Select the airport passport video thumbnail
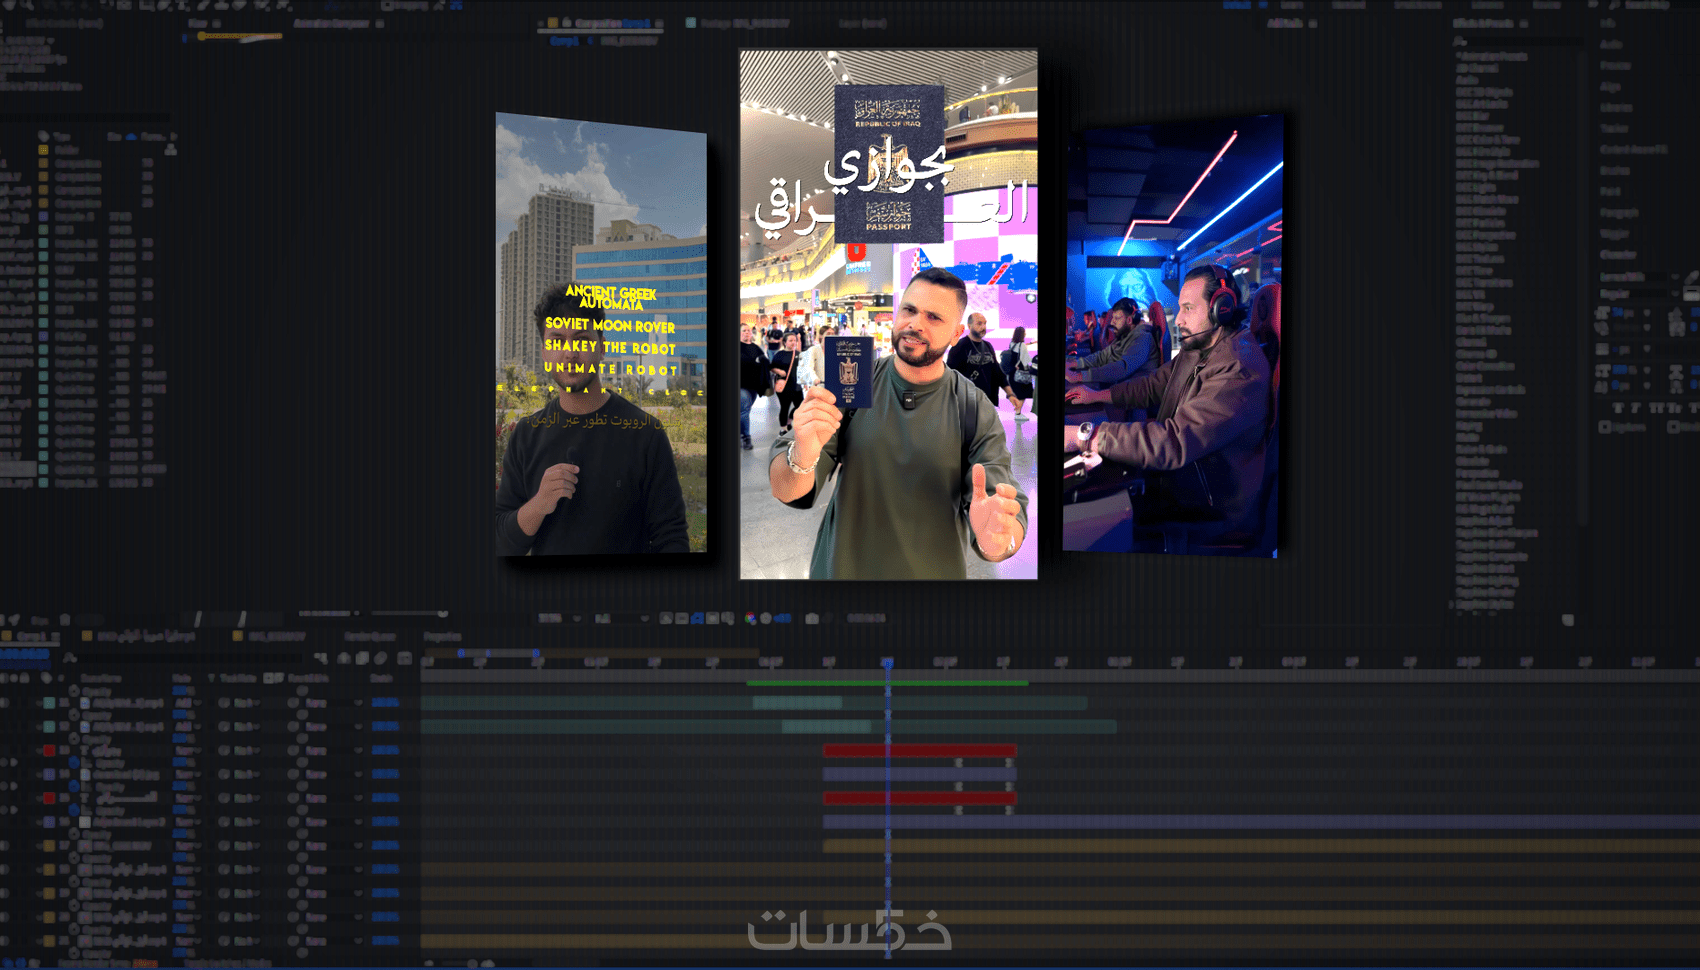The height and width of the screenshot is (970, 1700). [888, 314]
